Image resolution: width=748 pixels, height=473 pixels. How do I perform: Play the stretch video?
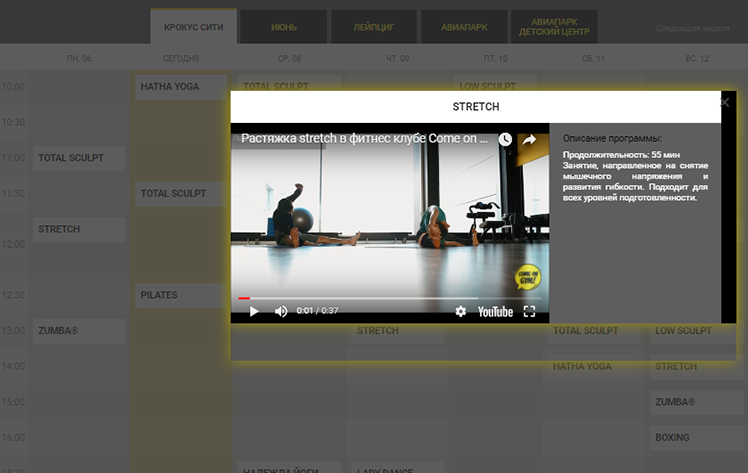(x=254, y=311)
